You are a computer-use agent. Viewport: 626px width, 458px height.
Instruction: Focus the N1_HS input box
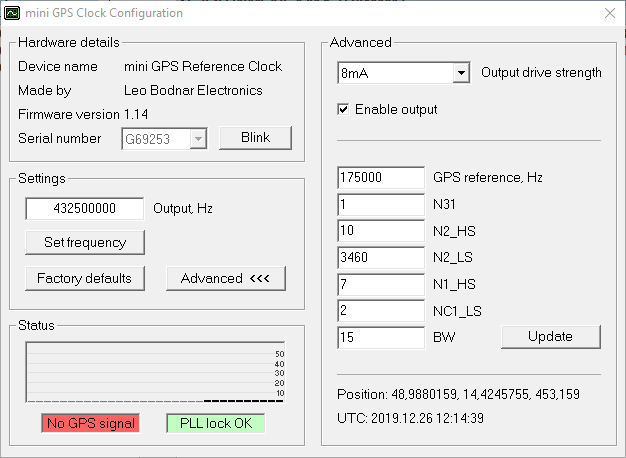381,285
